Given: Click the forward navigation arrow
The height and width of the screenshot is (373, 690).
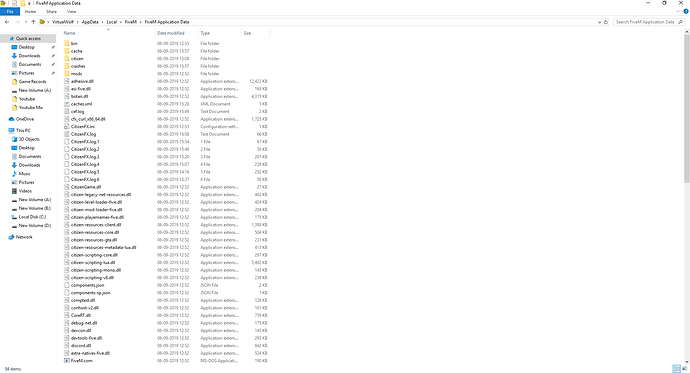Looking at the screenshot, I should pyautogui.click(x=18, y=22).
